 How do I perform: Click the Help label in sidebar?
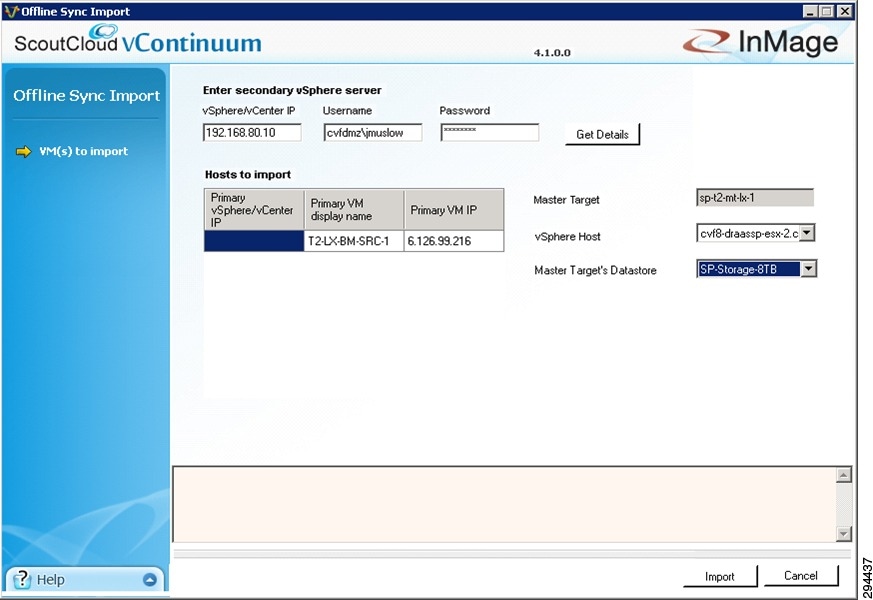pyautogui.click(x=51, y=580)
